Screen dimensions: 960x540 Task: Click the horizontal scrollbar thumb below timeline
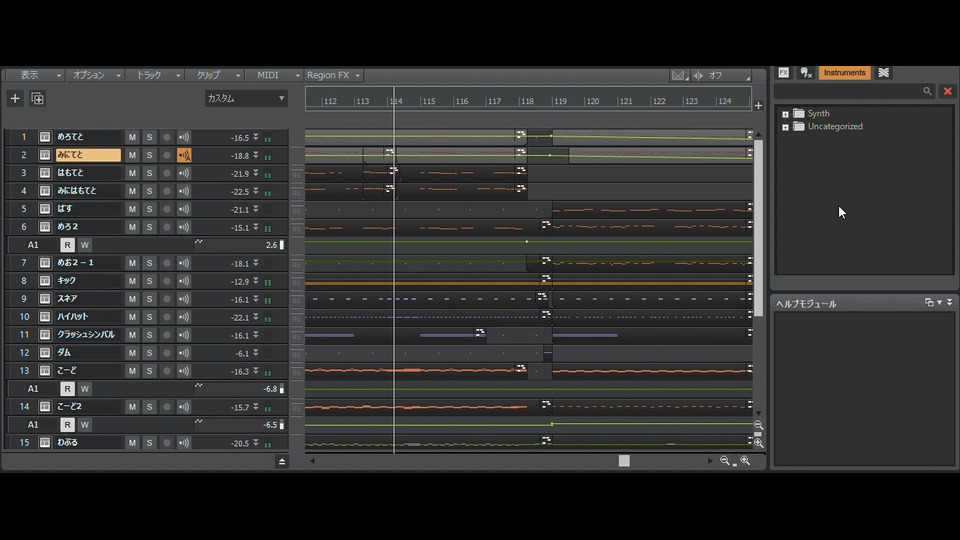coord(624,461)
